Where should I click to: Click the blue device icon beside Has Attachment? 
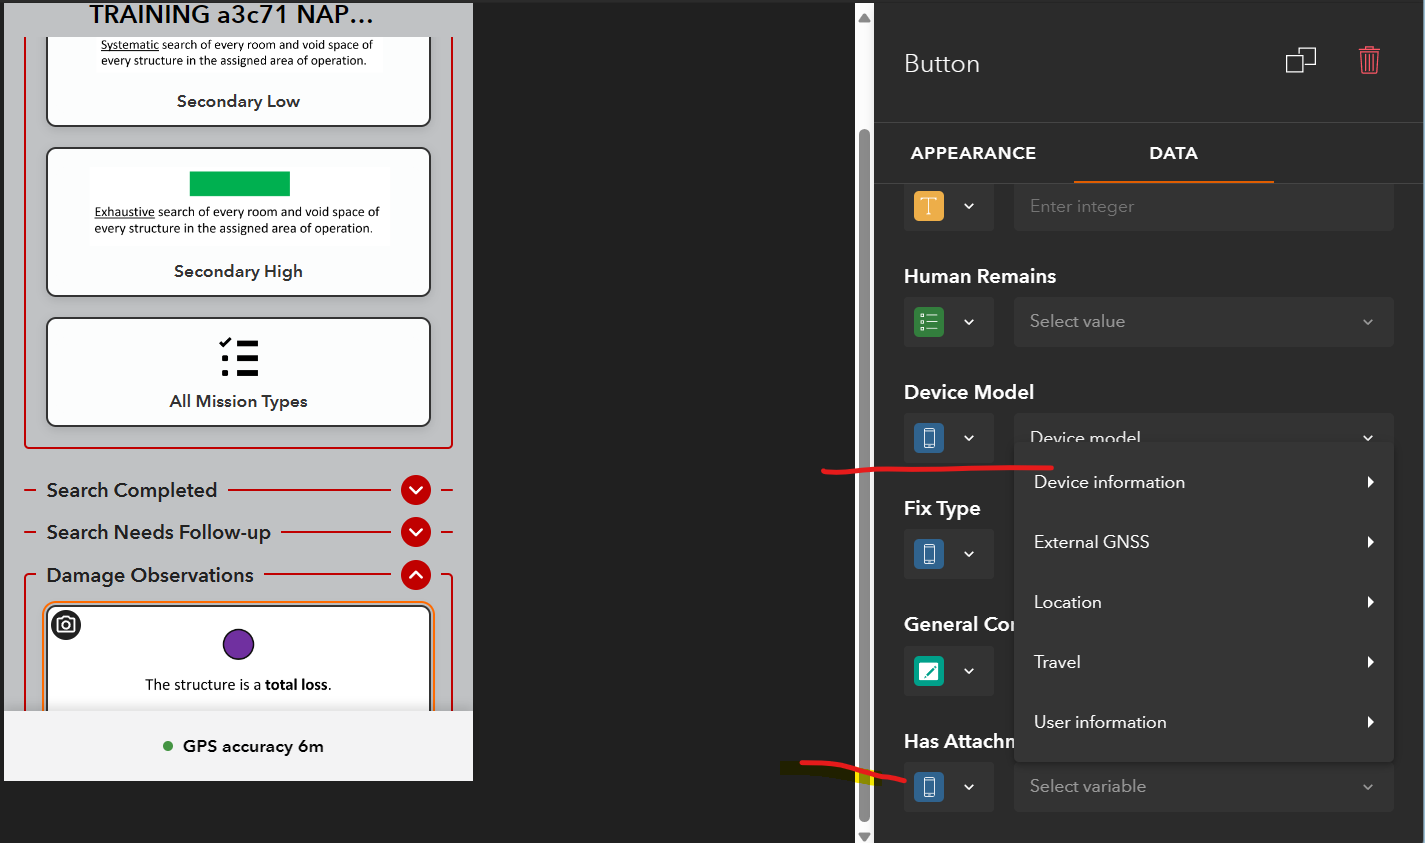point(929,787)
